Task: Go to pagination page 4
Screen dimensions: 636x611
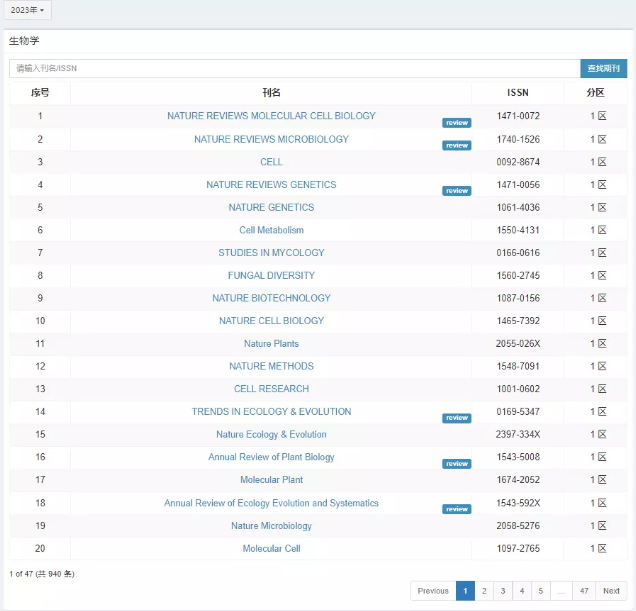Action: click(x=522, y=591)
